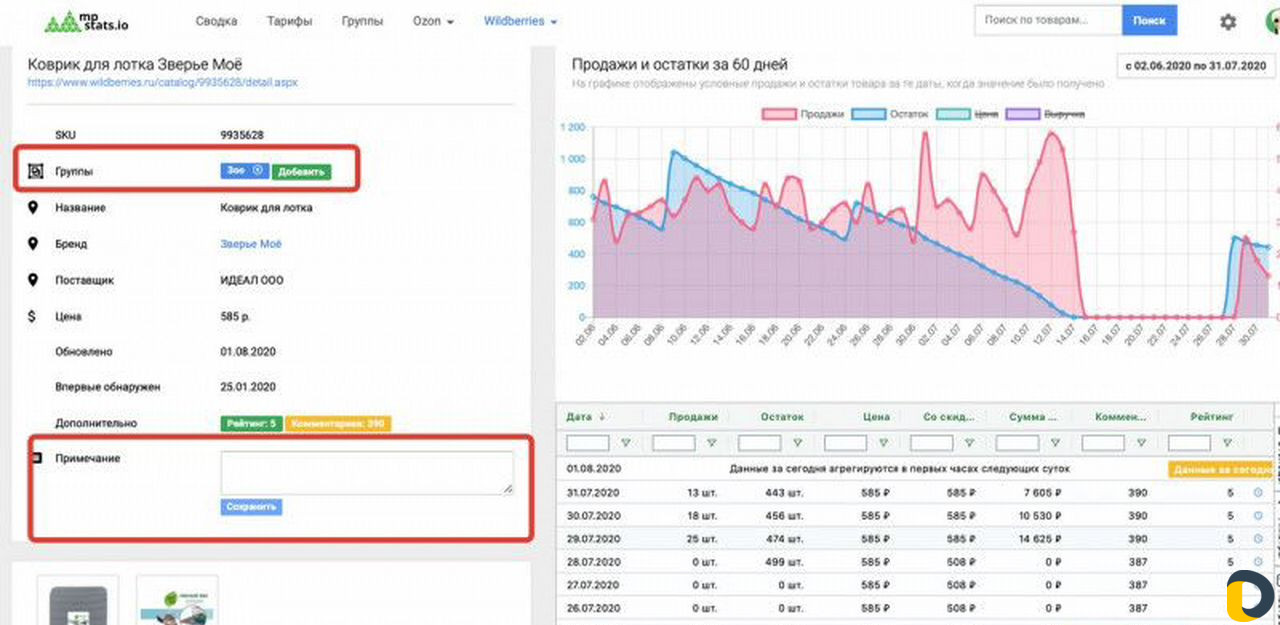Click the mpstats.io logo
The width and height of the screenshot is (1280, 625).
[89, 20]
